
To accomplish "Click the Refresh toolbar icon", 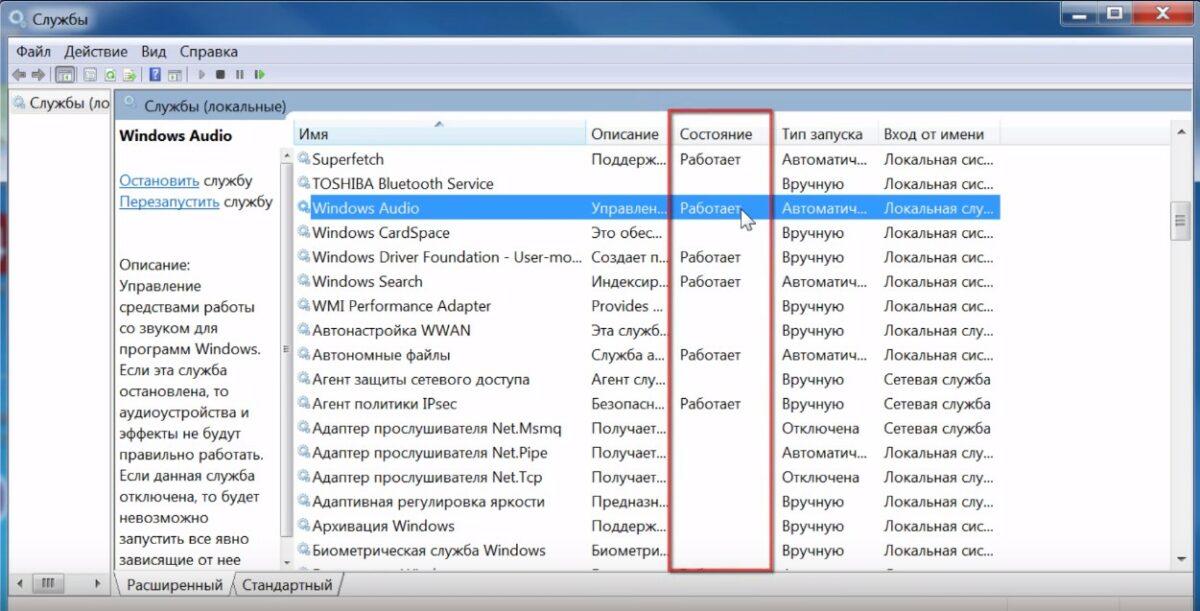I will pyautogui.click(x=110, y=74).
